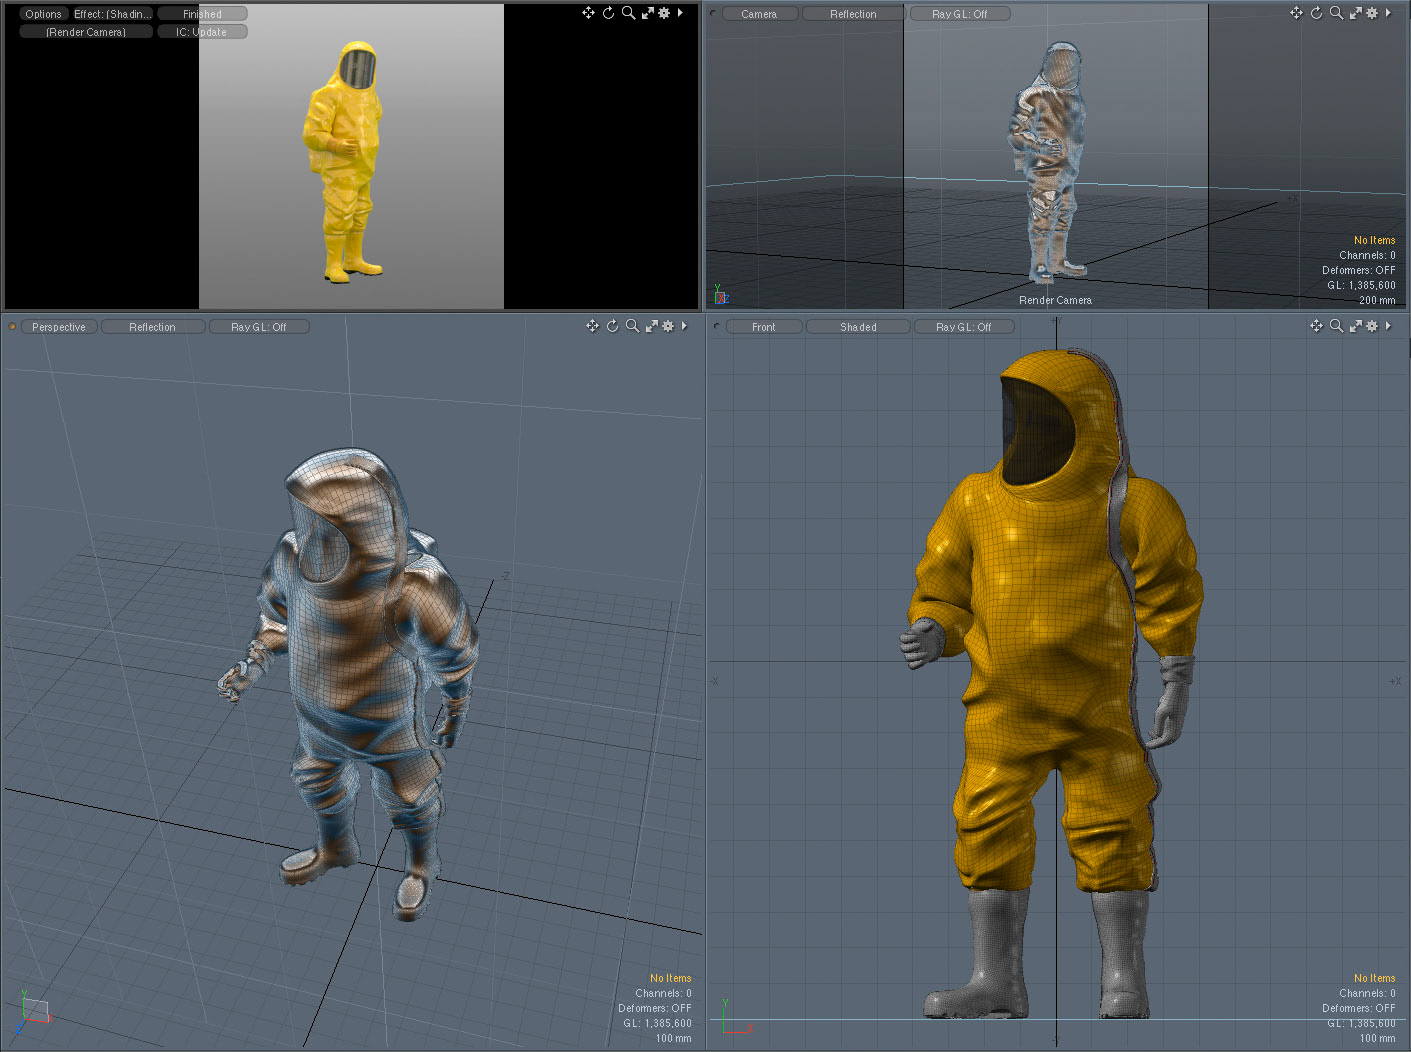
Task: Click the pan icon in render preview viewport
Action: (x=588, y=13)
